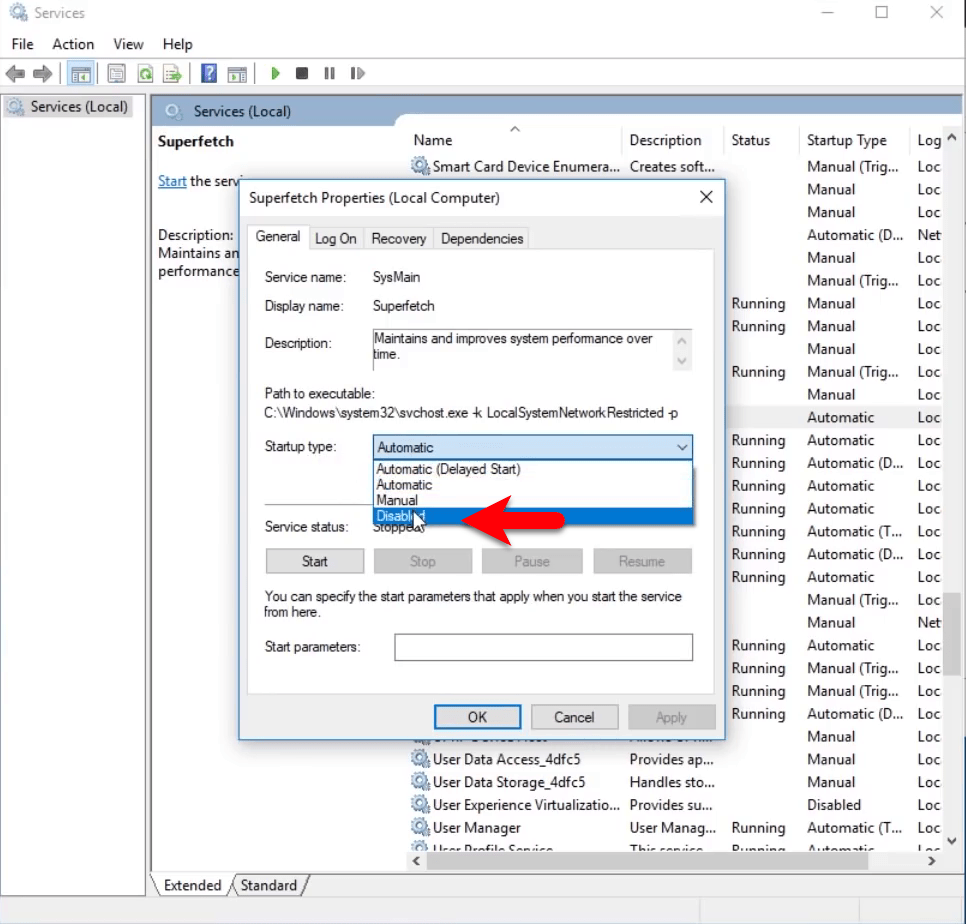Screen dimensions: 966x924
Task: Click the description box scroll down arrow
Action: click(x=682, y=361)
